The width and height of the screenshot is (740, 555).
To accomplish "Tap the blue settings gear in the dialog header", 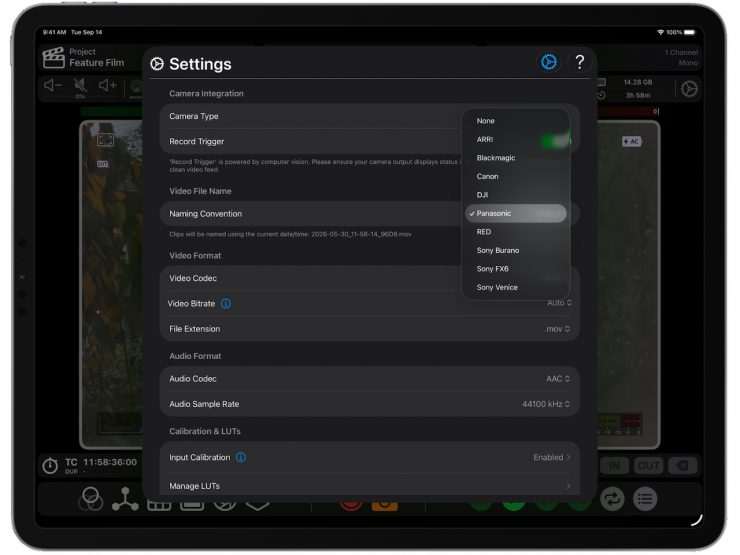I will pyautogui.click(x=549, y=62).
